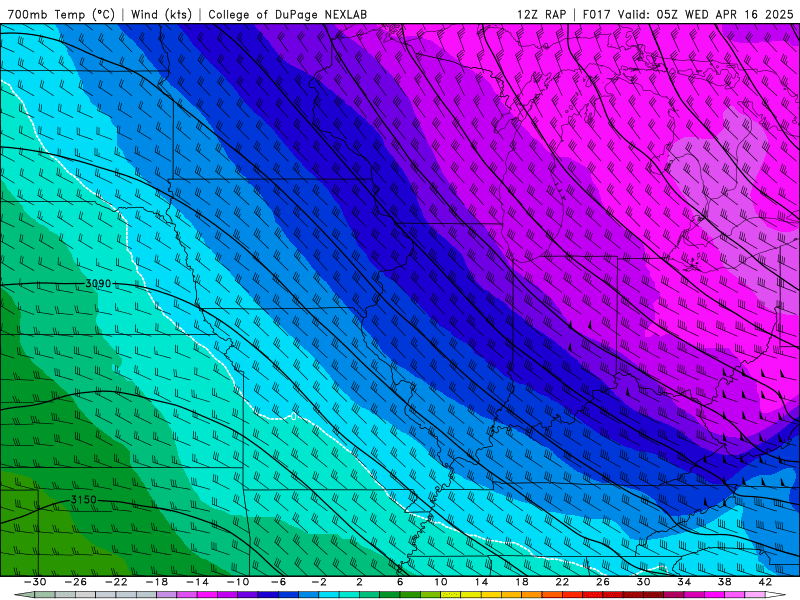Click 'College of DuPage NEXLAB' header text
Viewport: 800px width, 600px height.
pos(287,14)
